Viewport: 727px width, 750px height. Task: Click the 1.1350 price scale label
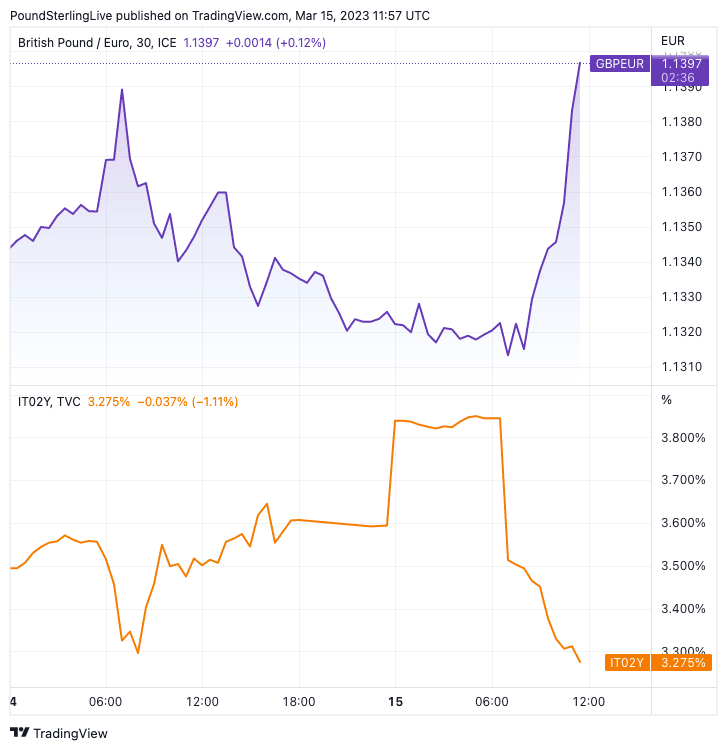click(681, 227)
